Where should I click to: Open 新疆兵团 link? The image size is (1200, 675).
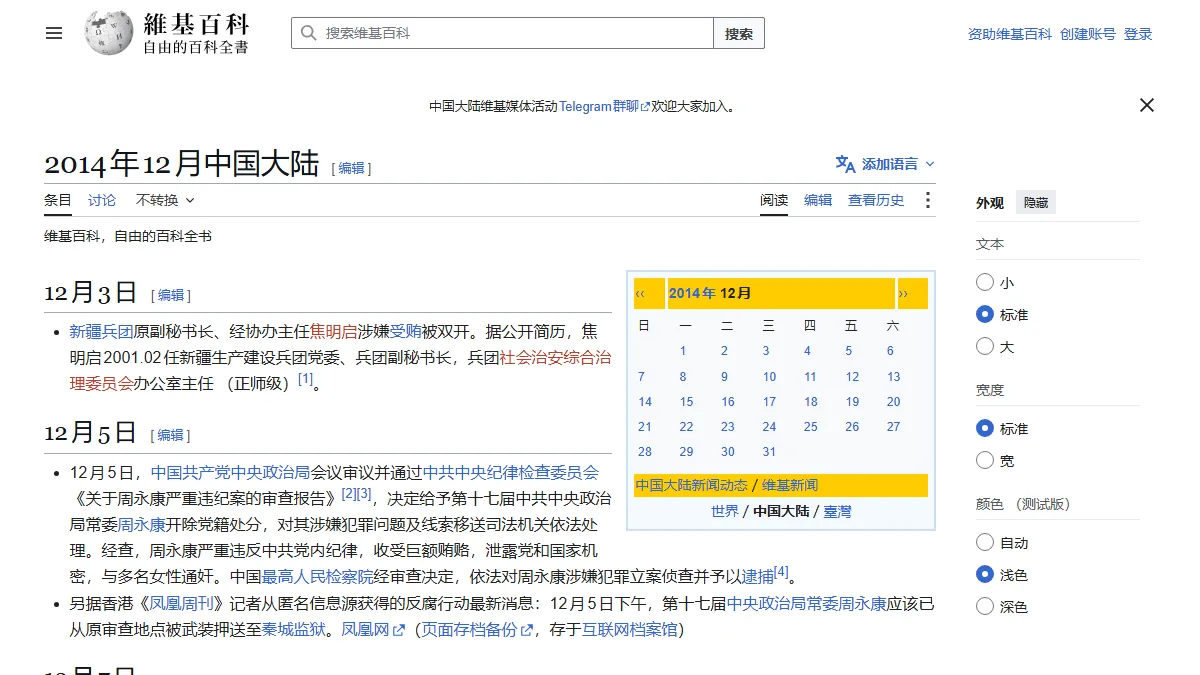point(101,331)
